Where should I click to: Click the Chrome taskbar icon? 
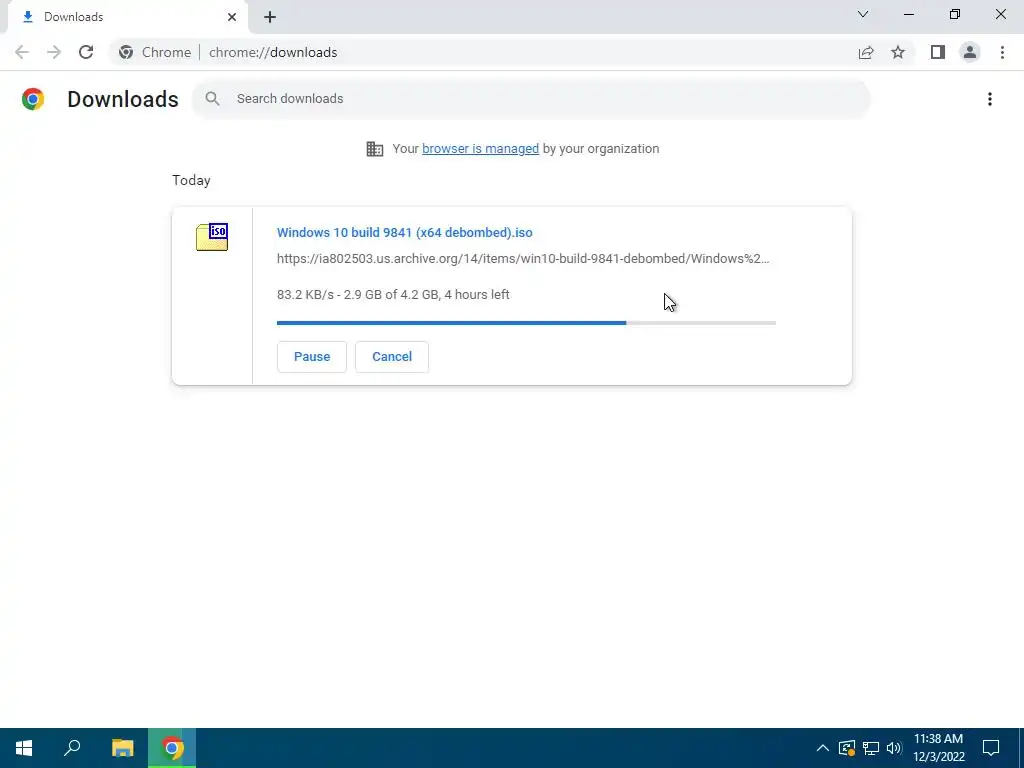pos(172,748)
